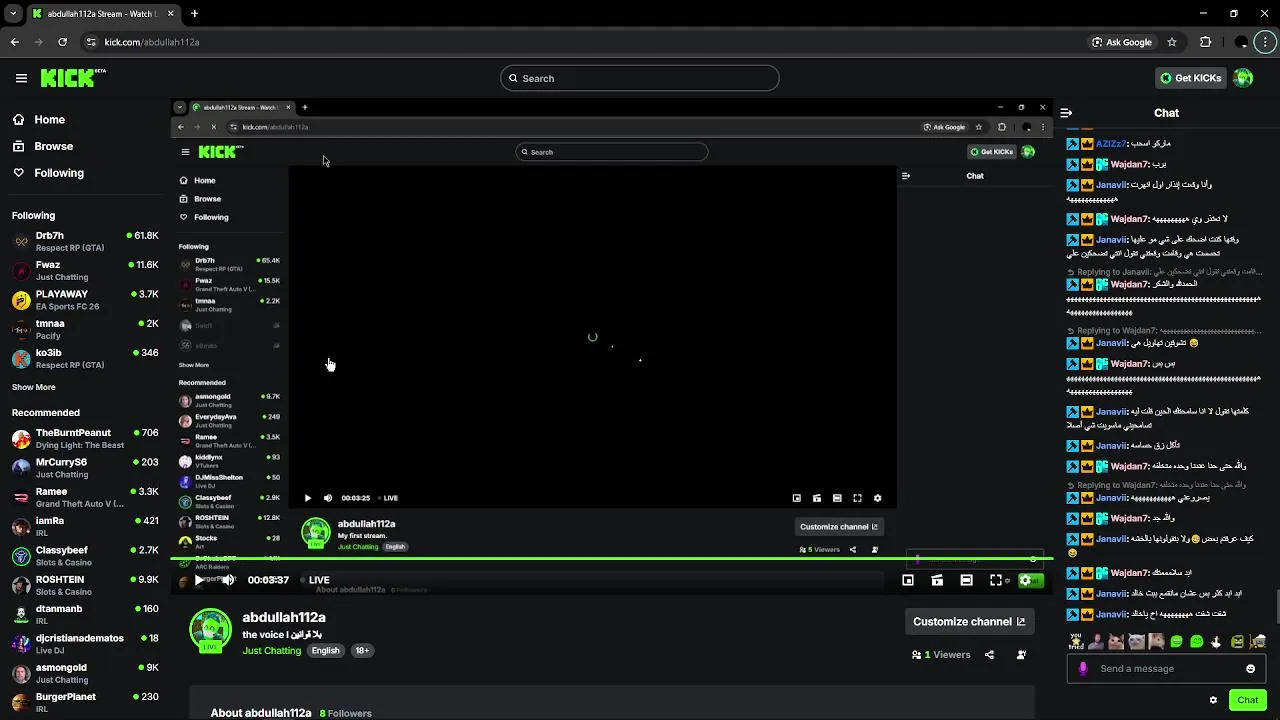Click the 8 Followers count
The height and width of the screenshot is (720, 1280).
pyautogui.click(x=346, y=713)
